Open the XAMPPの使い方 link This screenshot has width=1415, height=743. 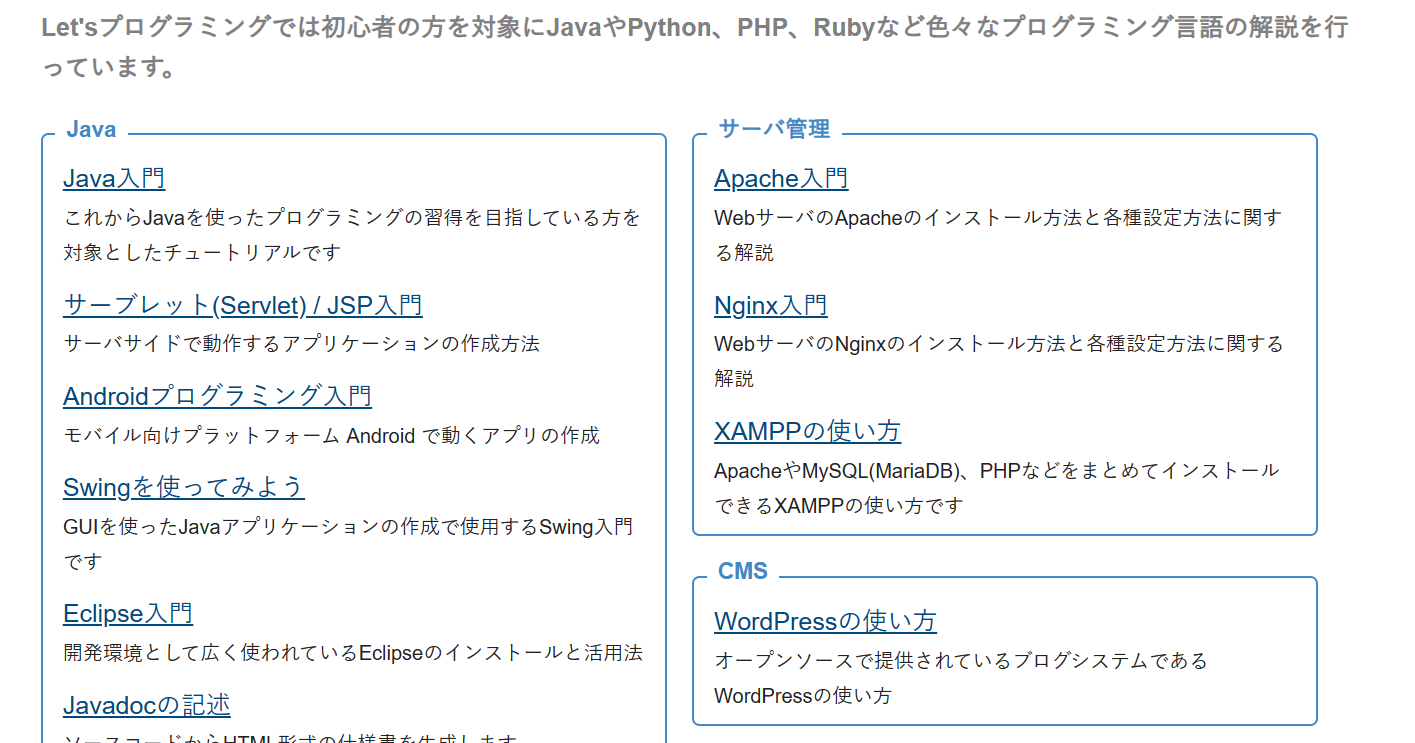pyautogui.click(x=808, y=431)
